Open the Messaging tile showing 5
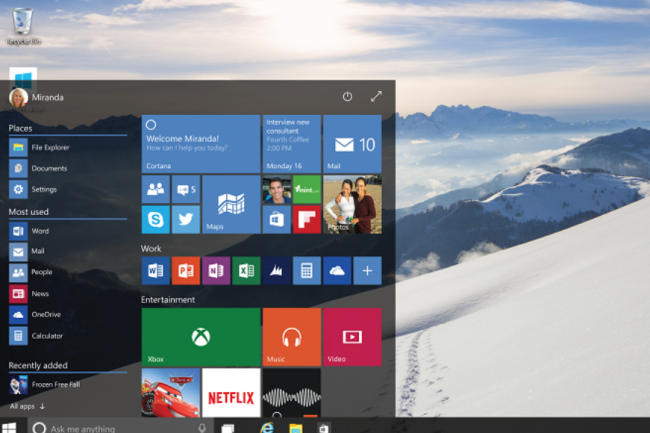 186,189
